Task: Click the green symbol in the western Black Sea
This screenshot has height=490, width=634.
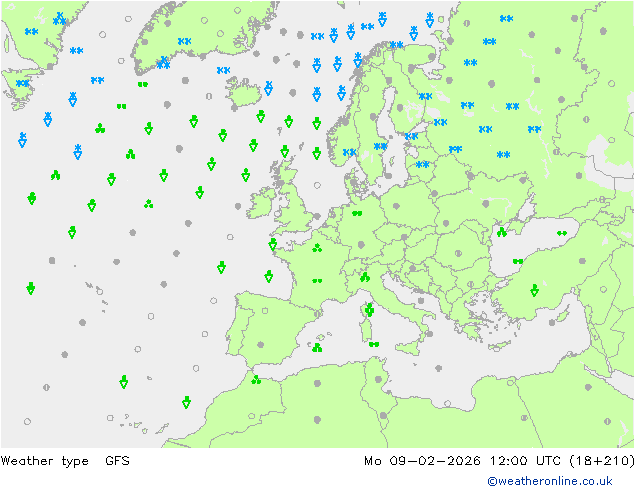Action: click(x=518, y=262)
